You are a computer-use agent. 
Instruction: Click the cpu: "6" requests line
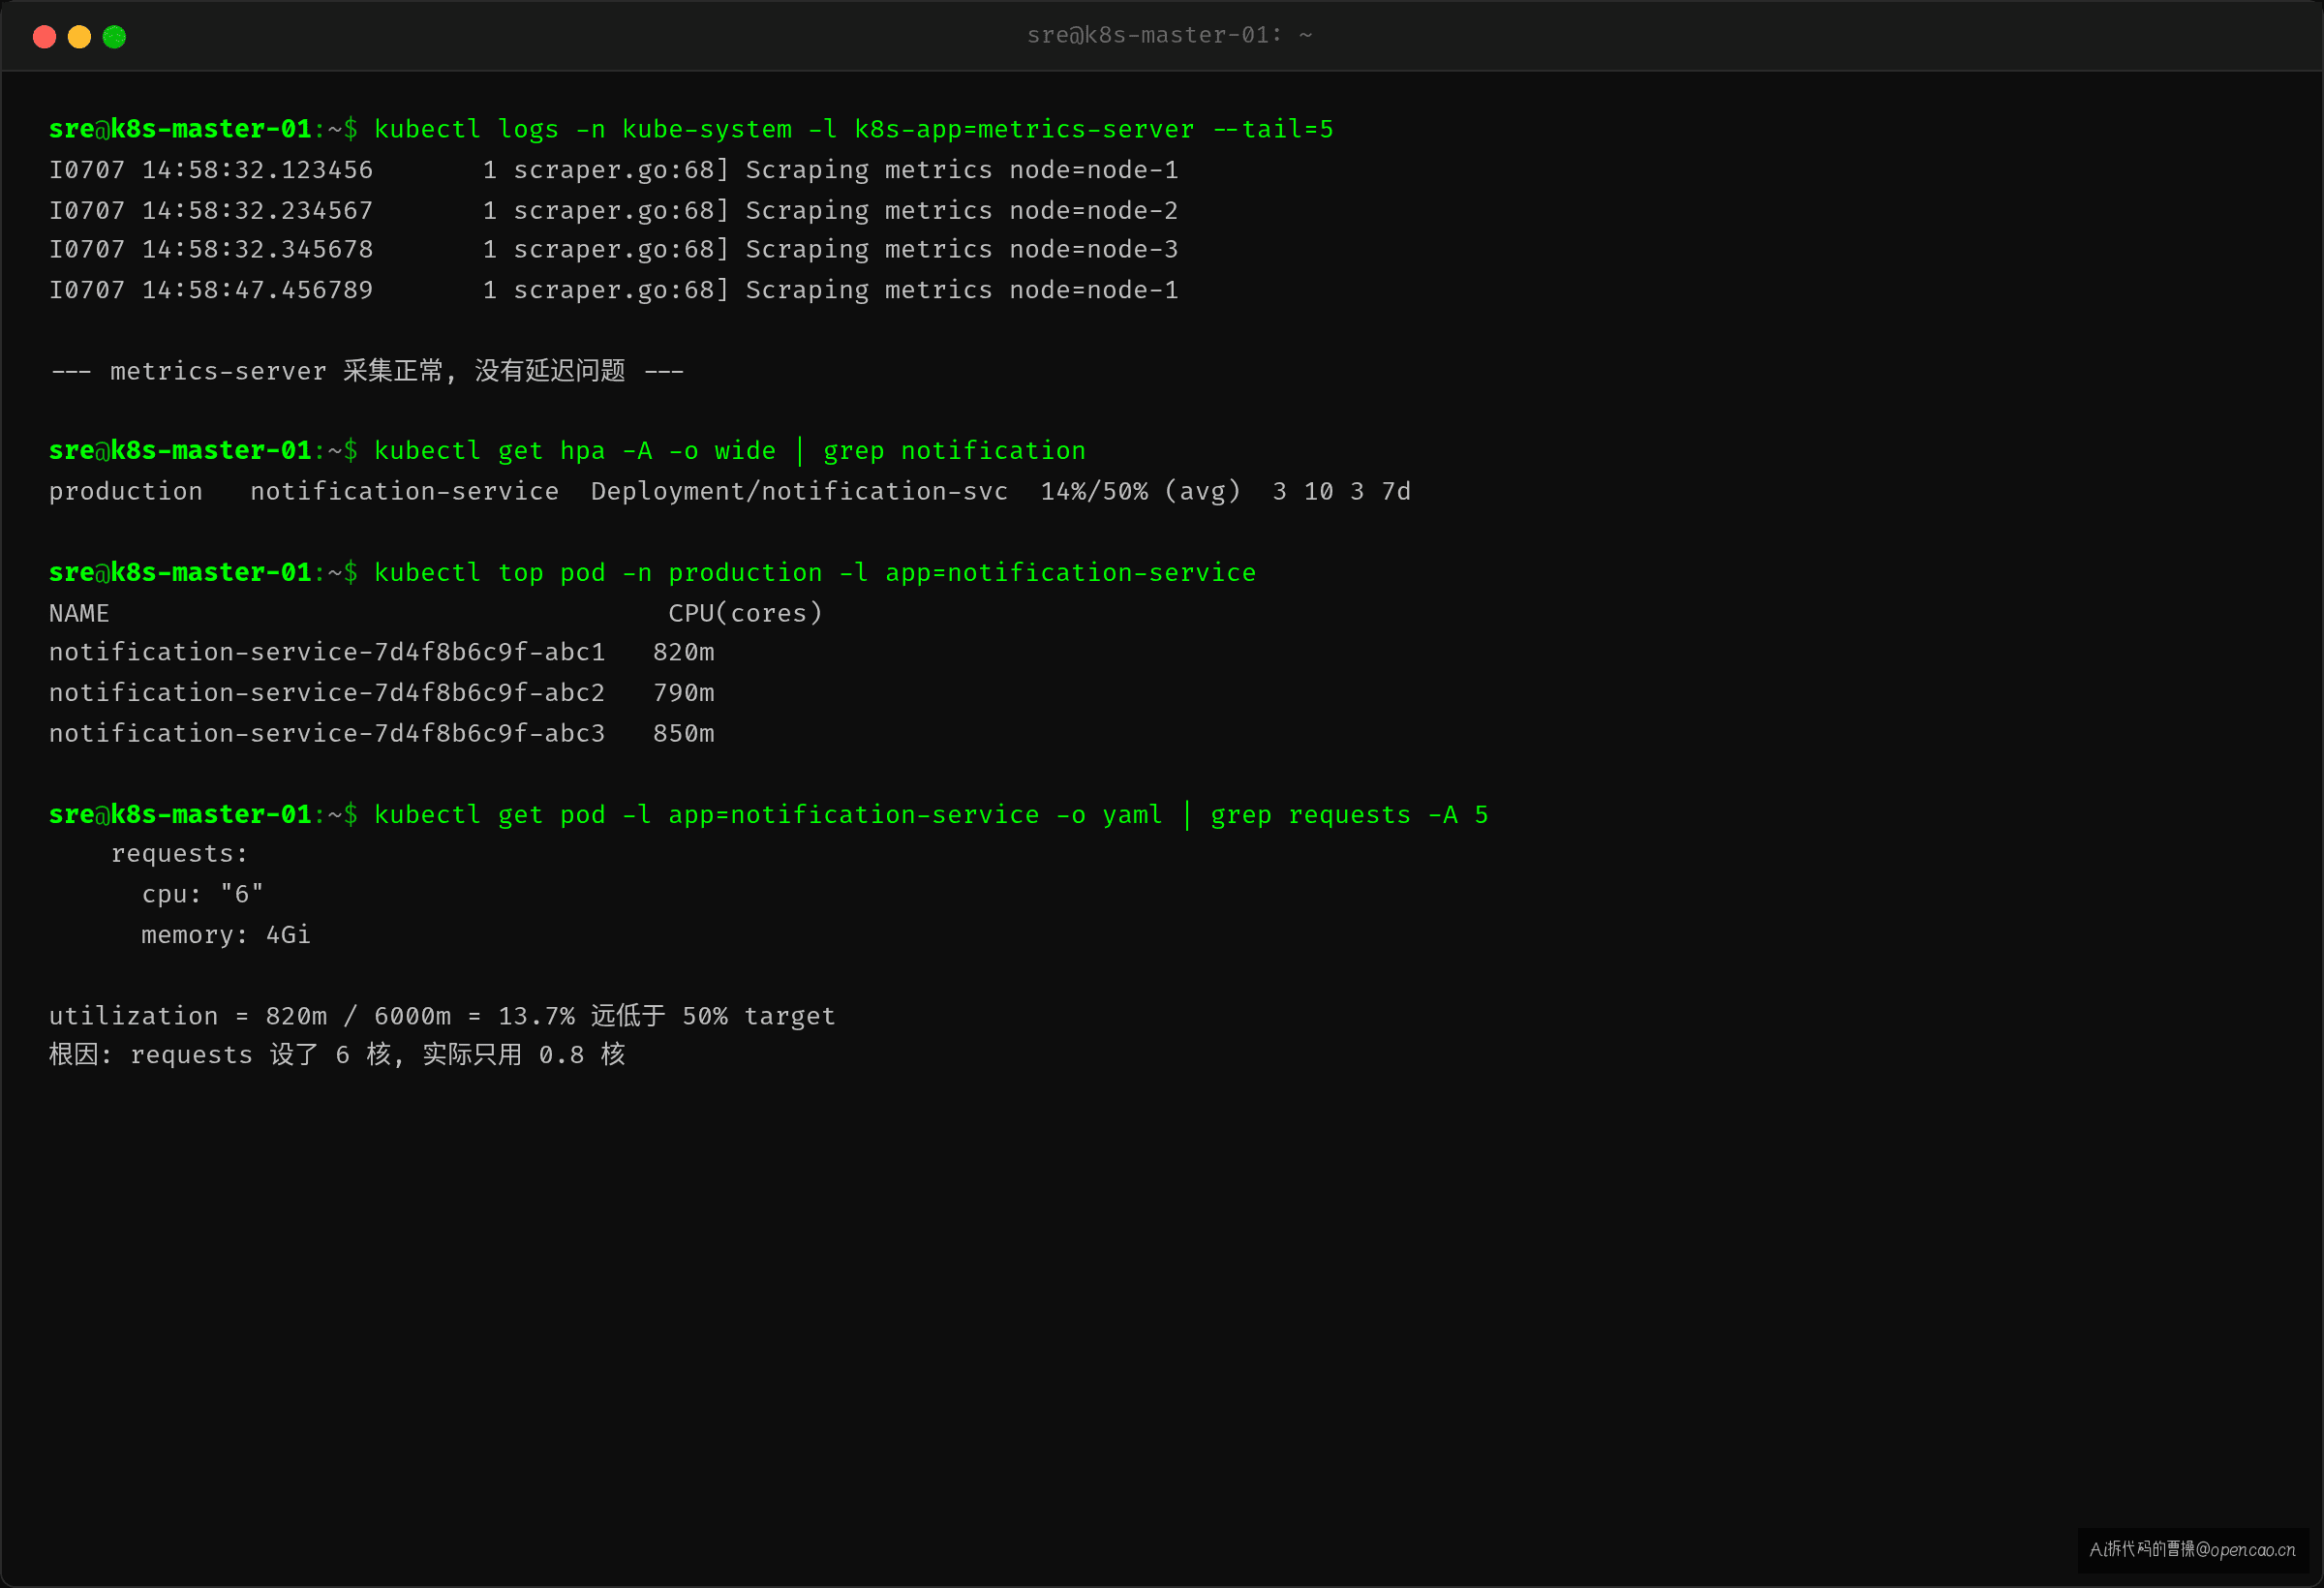point(202,894)
